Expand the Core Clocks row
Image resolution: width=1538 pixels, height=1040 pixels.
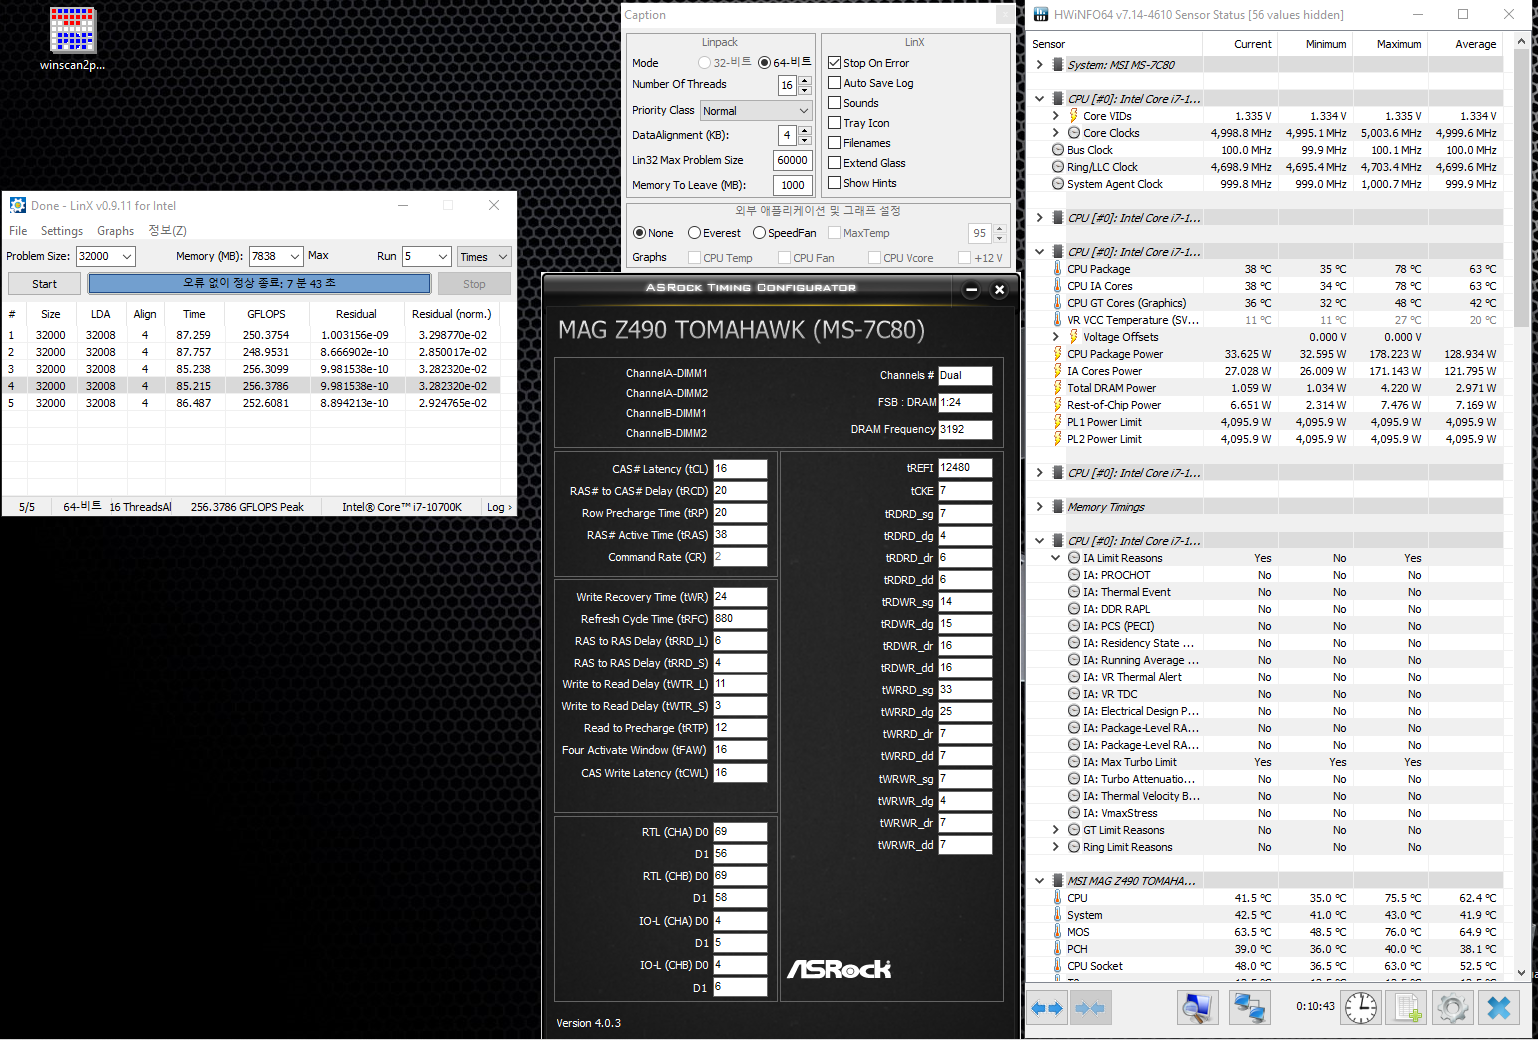(x=1056, y=133)
